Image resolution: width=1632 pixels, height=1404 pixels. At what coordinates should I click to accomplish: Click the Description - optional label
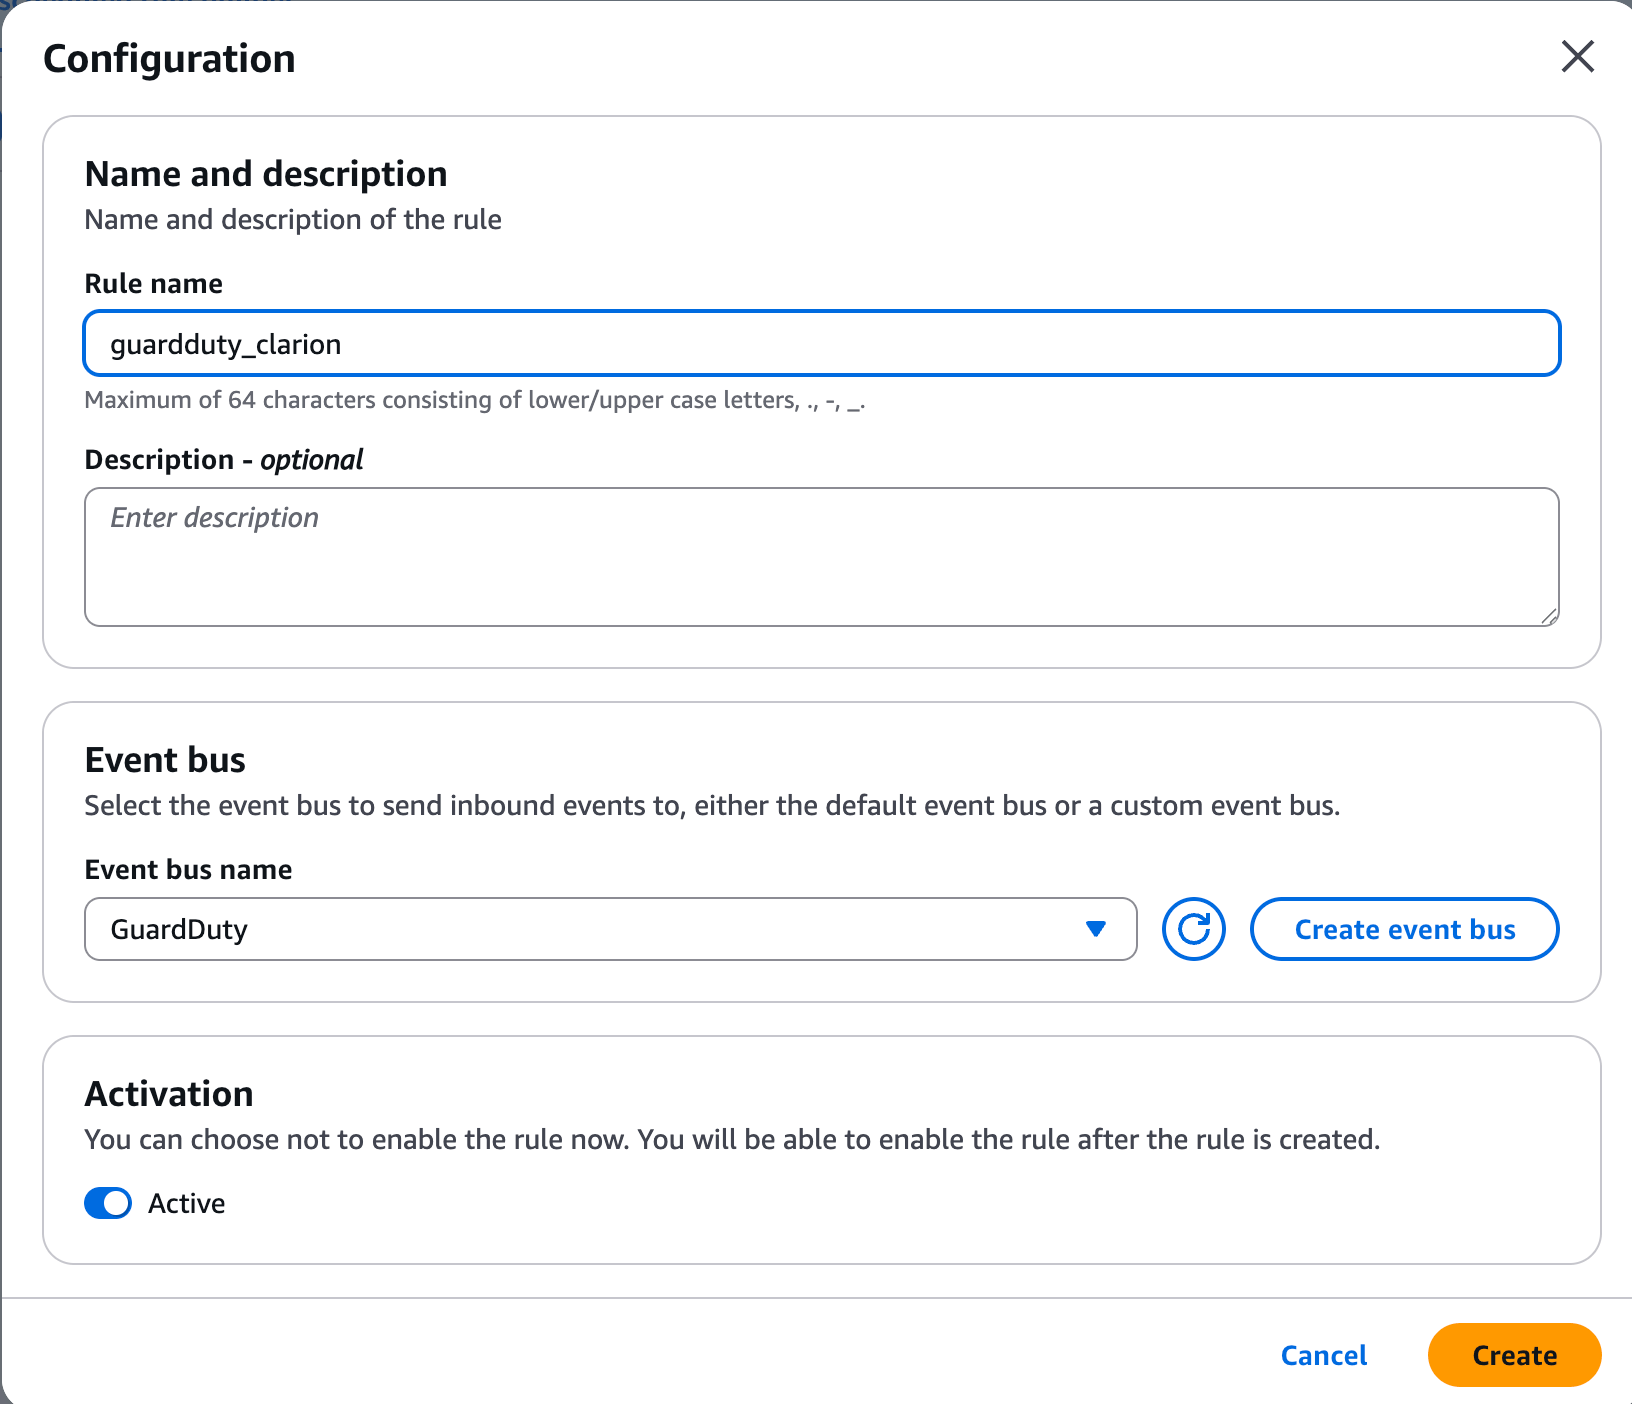tap(224, 460)
